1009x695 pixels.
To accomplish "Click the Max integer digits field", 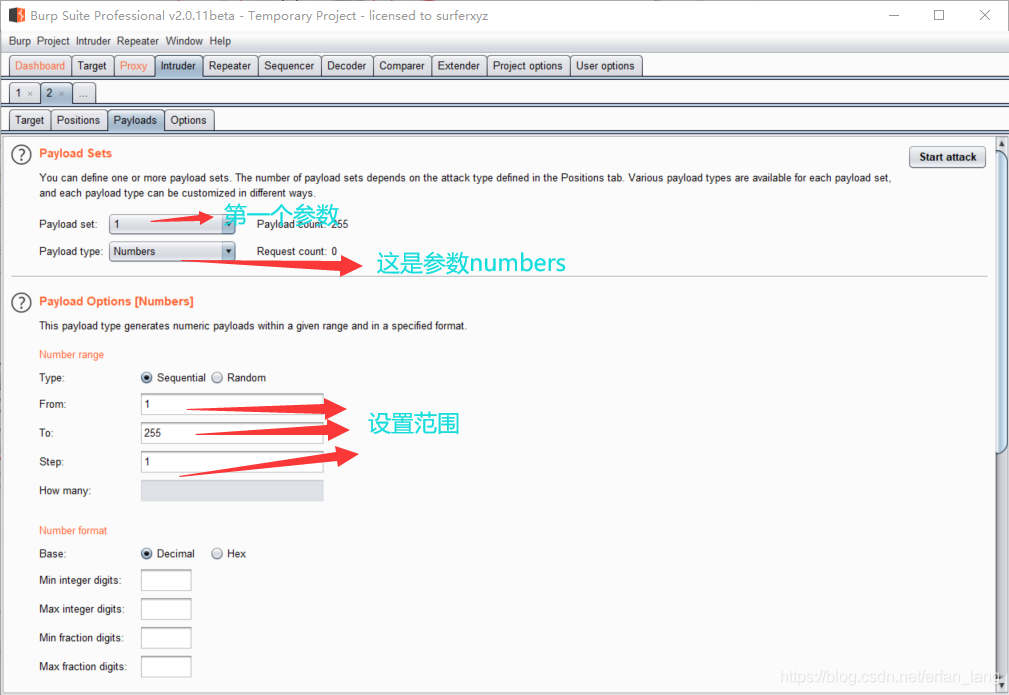I will 166,609.
